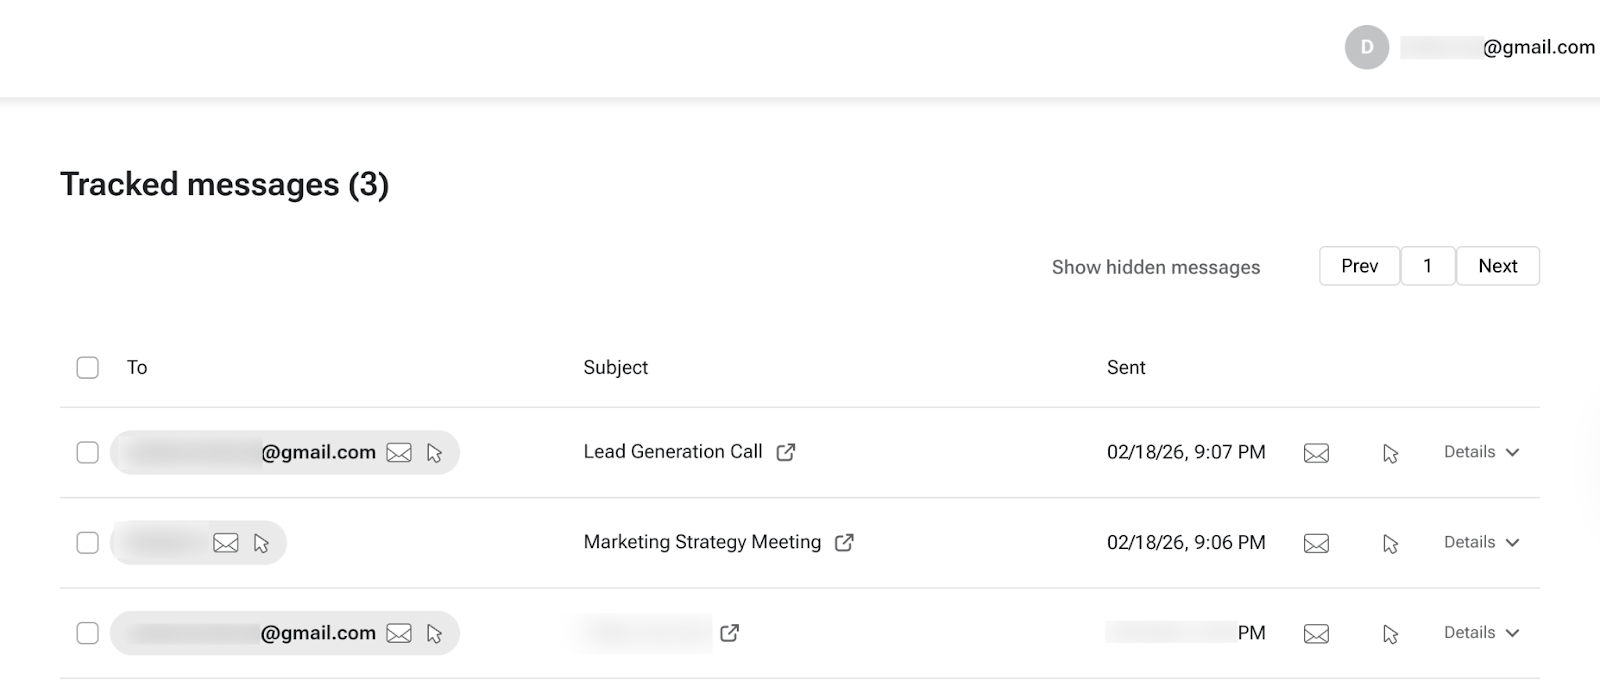This screenshot has height=696, width=1600.
Task: Click the recipient chip of Lead Generation Call
Action: click(285, 452)
